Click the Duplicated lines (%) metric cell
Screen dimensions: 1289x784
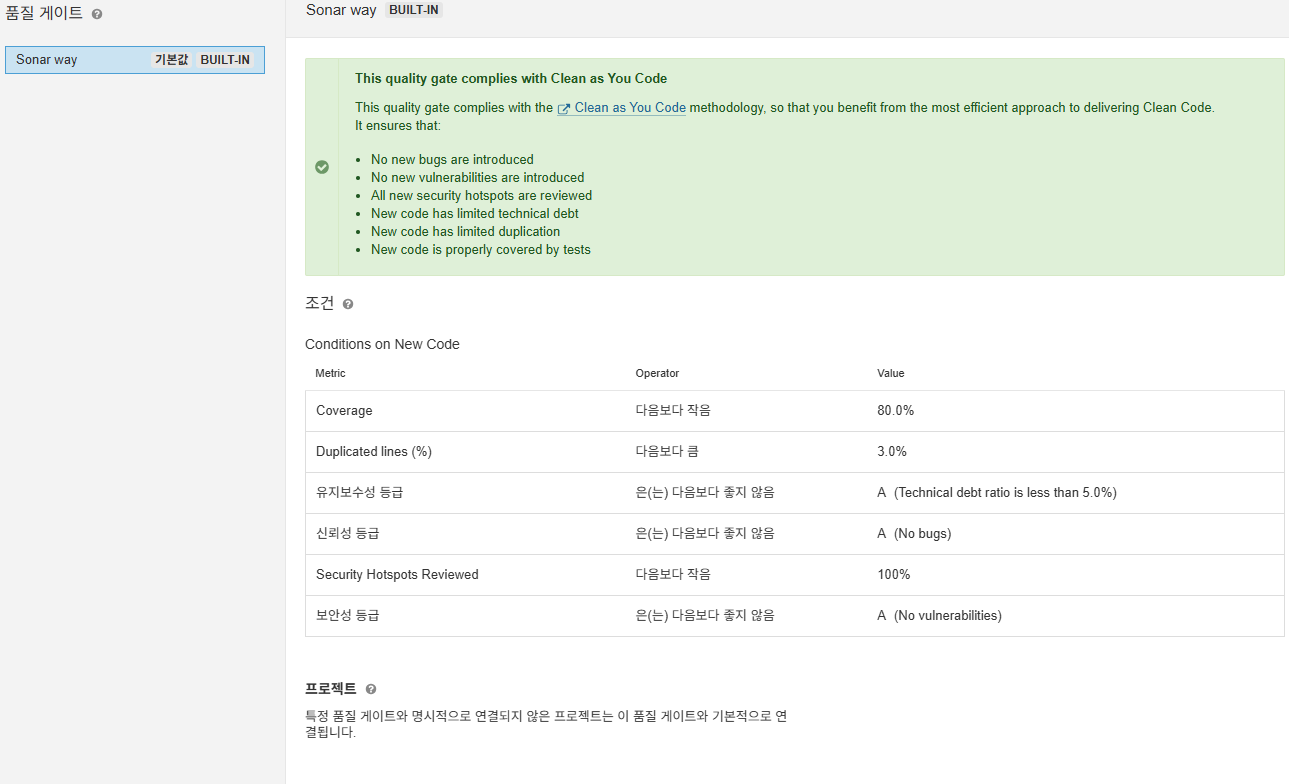point(374,452)
